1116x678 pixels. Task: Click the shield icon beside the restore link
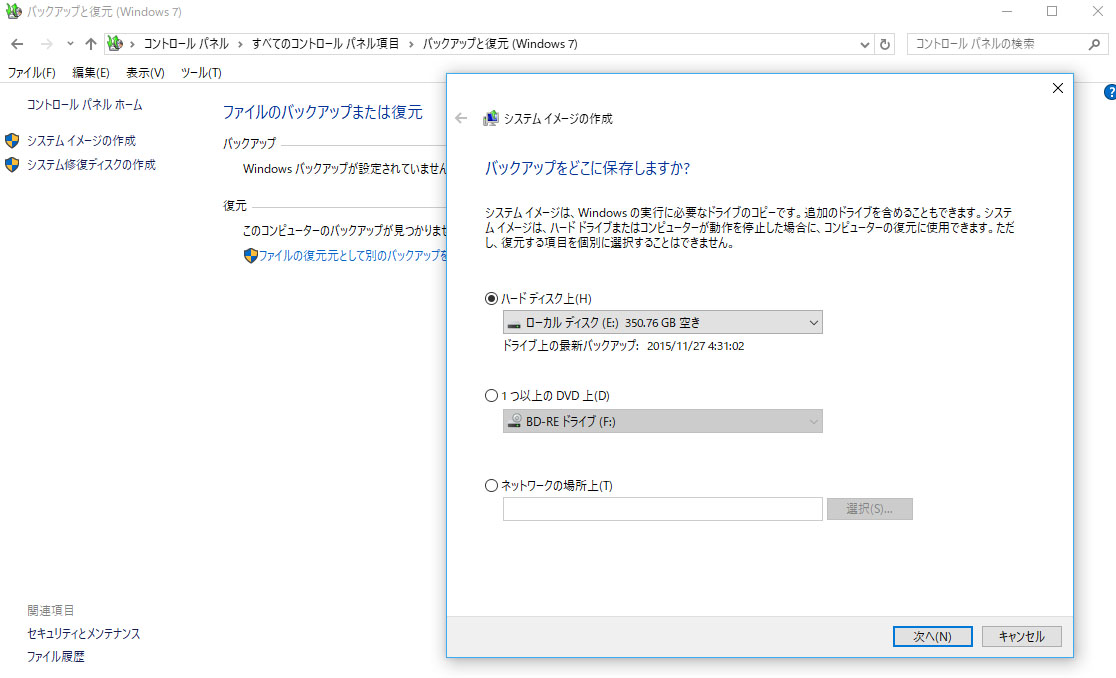tap(251, 255)
